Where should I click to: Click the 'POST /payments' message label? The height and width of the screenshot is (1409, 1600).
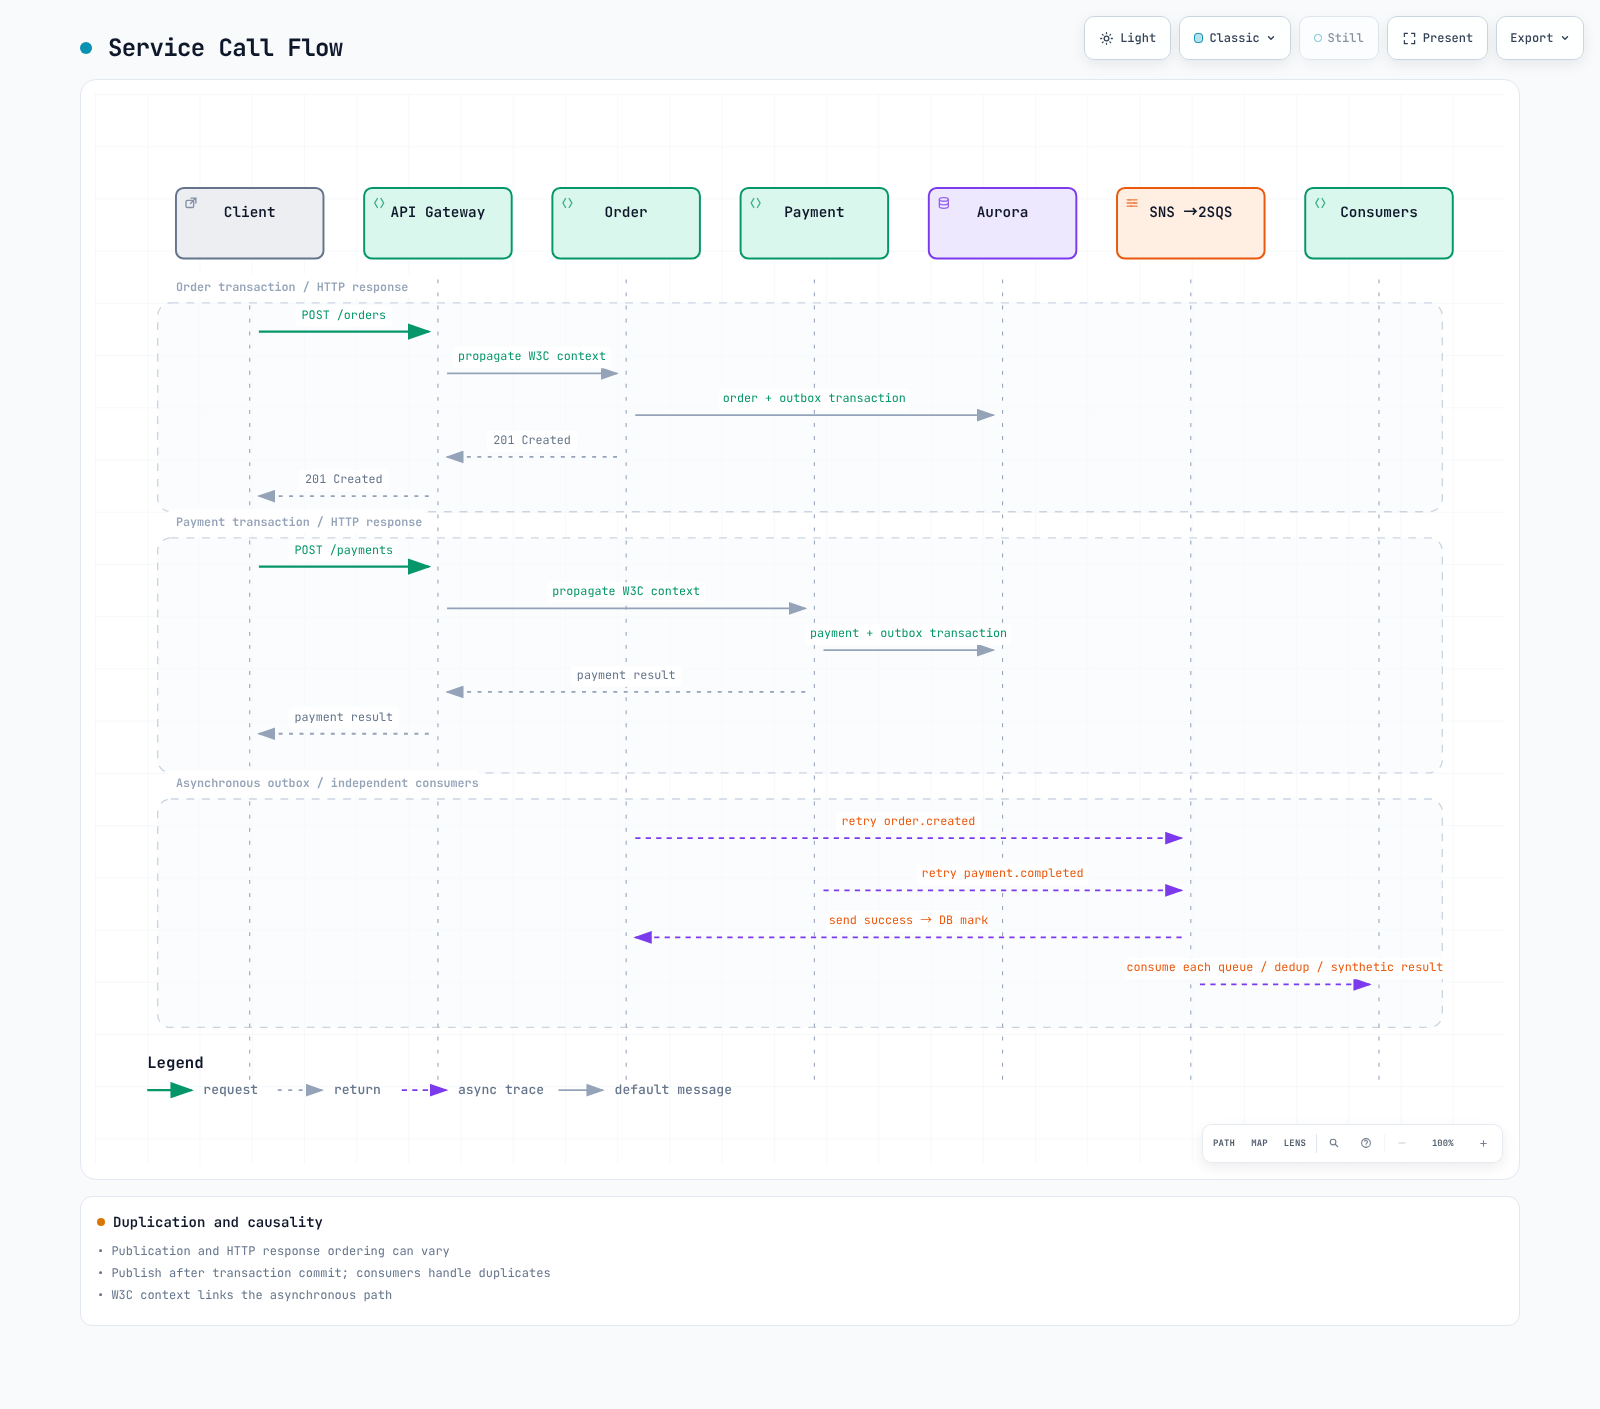pyautogui.click(x=344, y=550)
